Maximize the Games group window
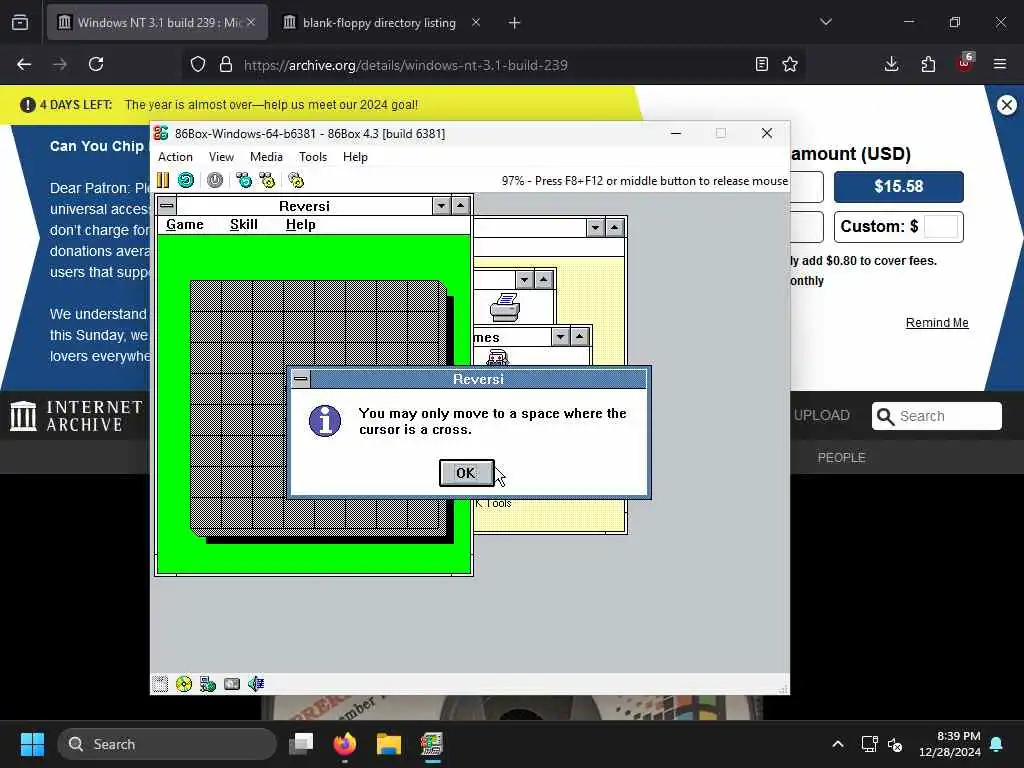 click(579, 336)
